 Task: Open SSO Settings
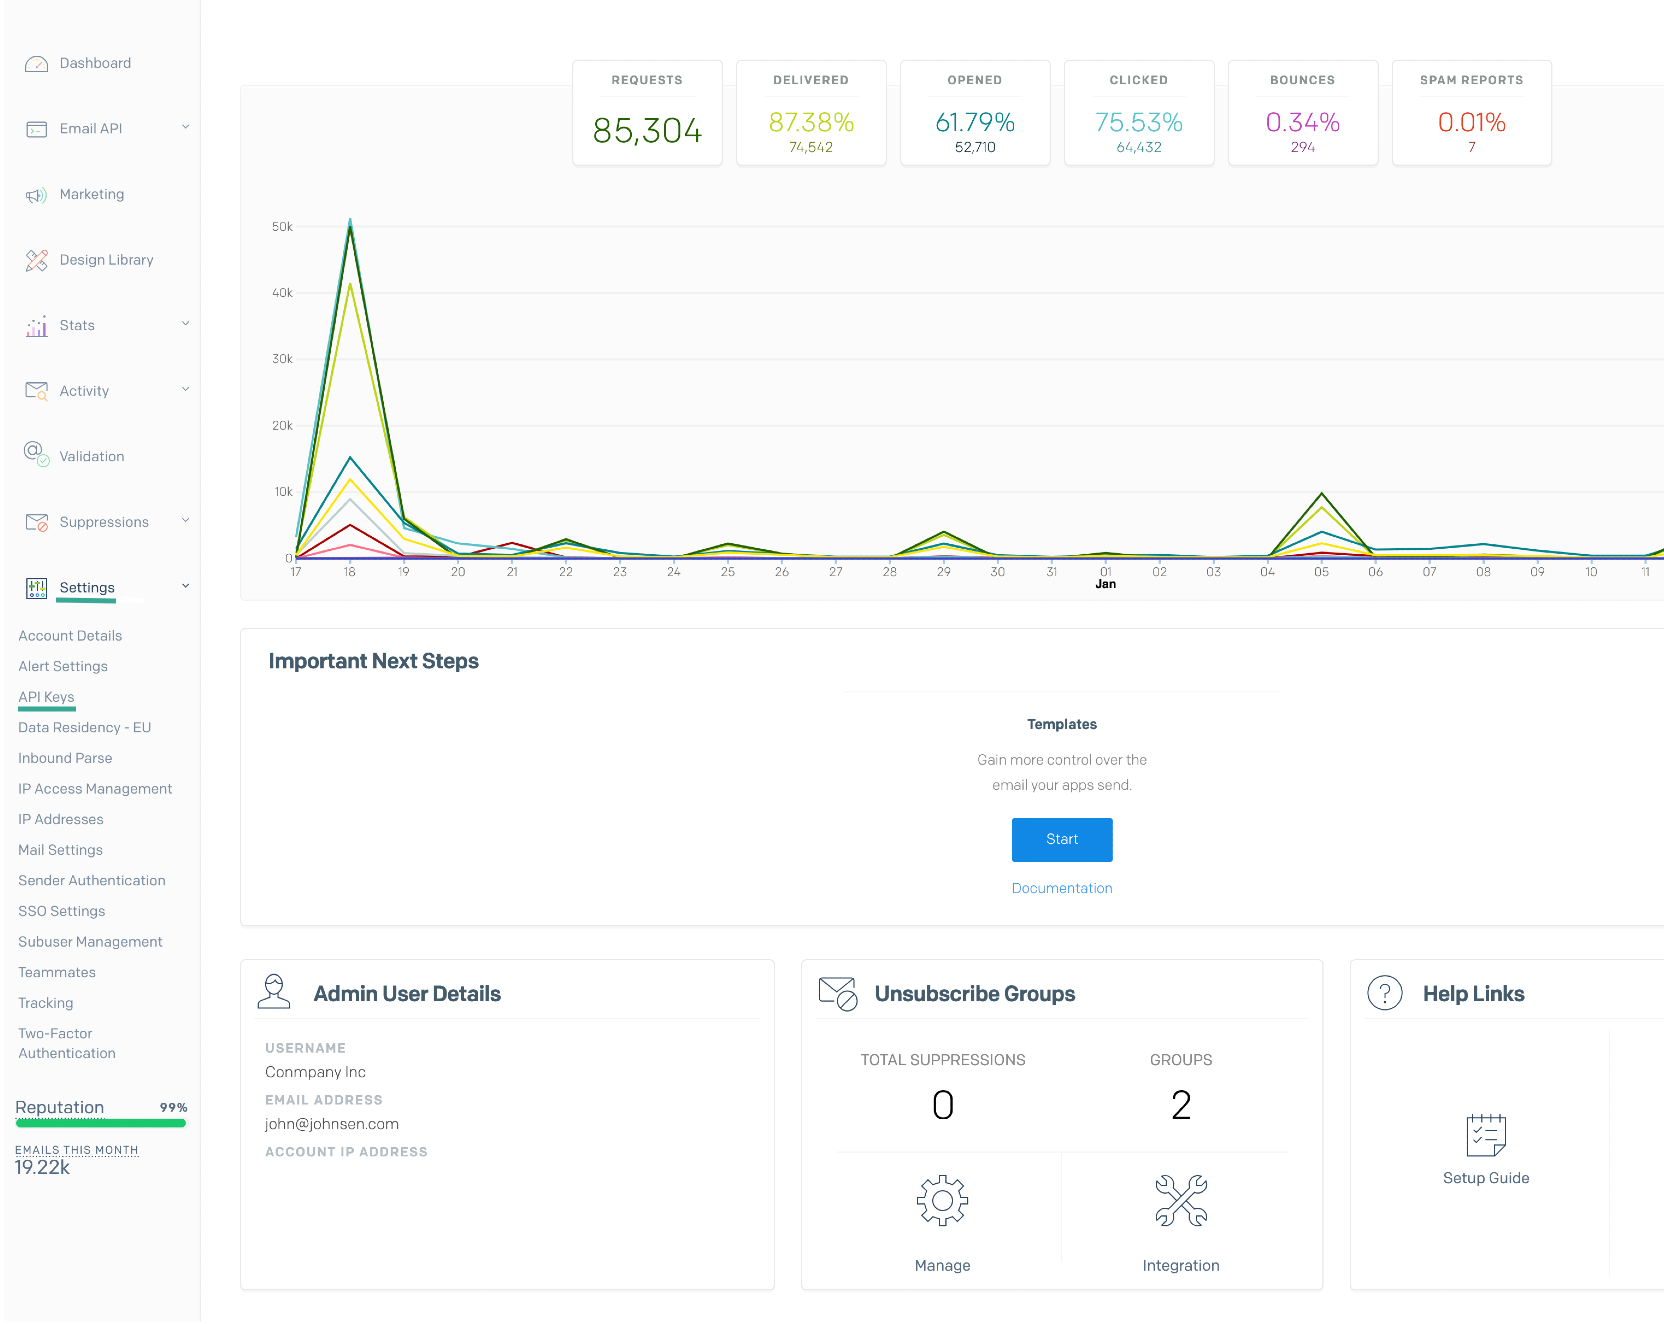click(62, 911)
